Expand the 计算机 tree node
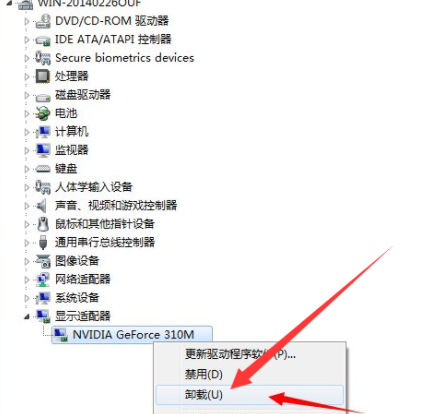428x414 pixels. [x=27, y=132]
